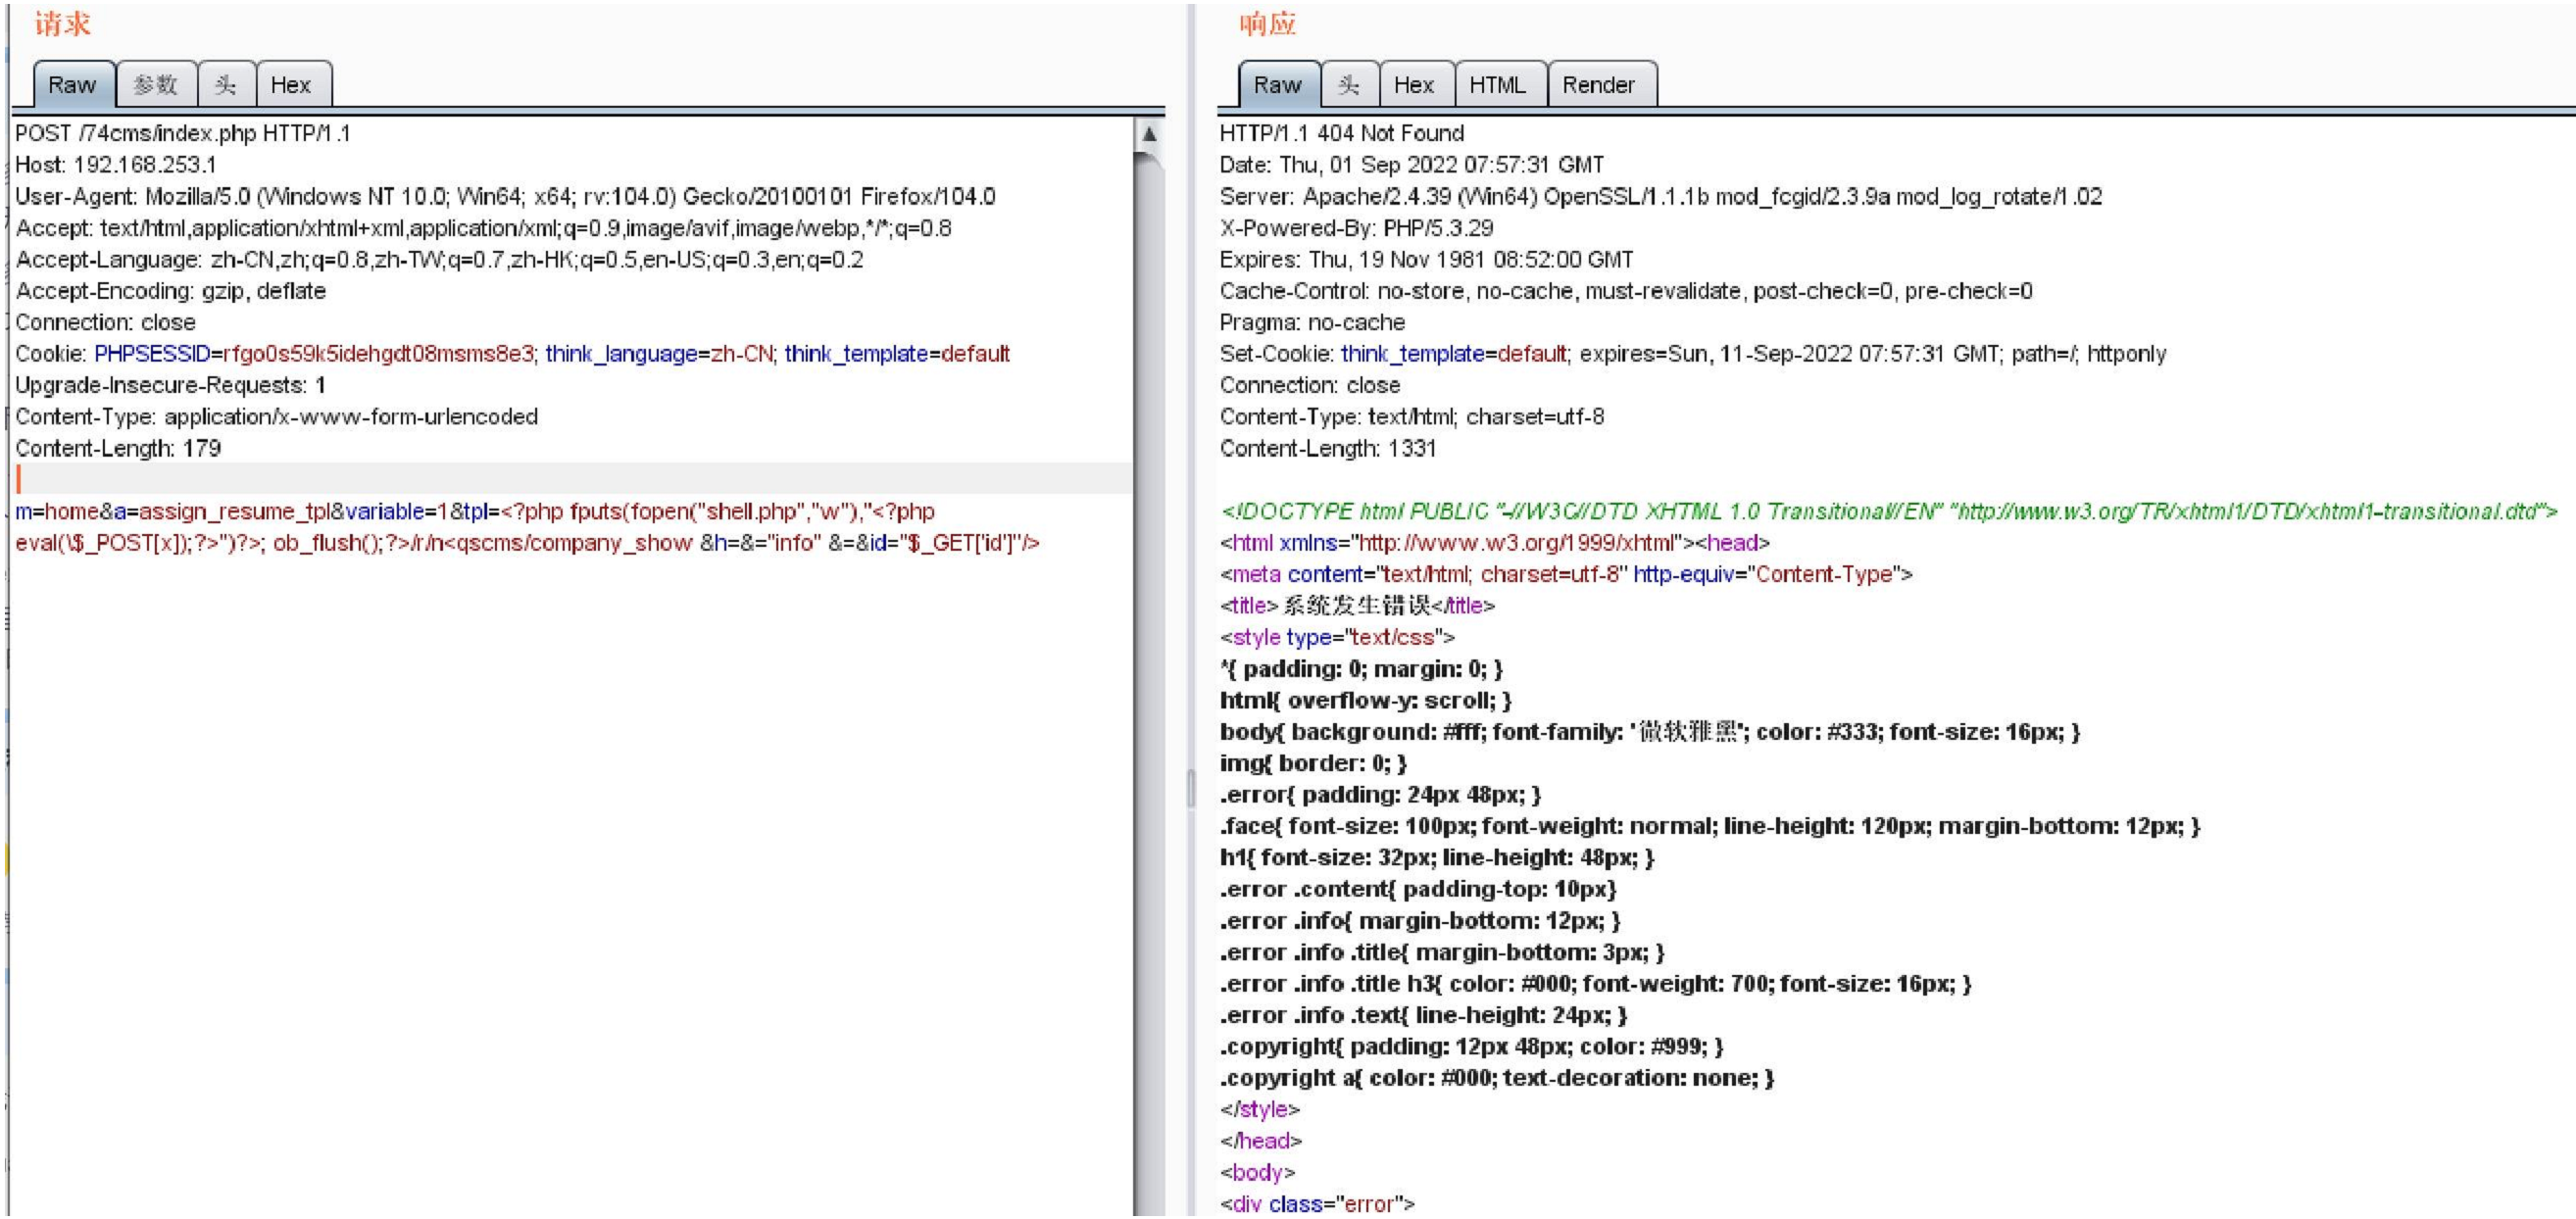Click the X-Powered-By: PHP/5.3.29 line
The image size is (2576, 1219).
[x=1356, y=229]
